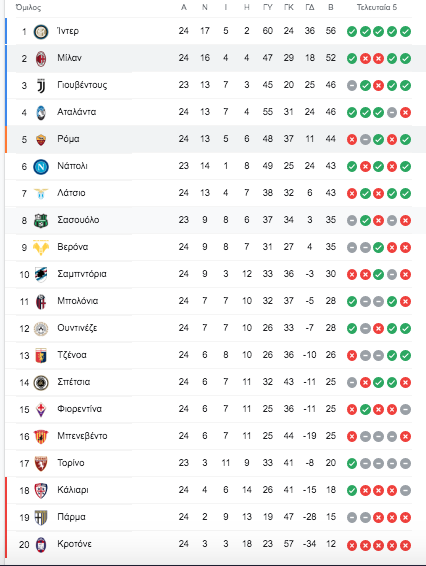
Task: Open the Juventus logo icon
Action: pyautogui.click(x=41, y=86)
